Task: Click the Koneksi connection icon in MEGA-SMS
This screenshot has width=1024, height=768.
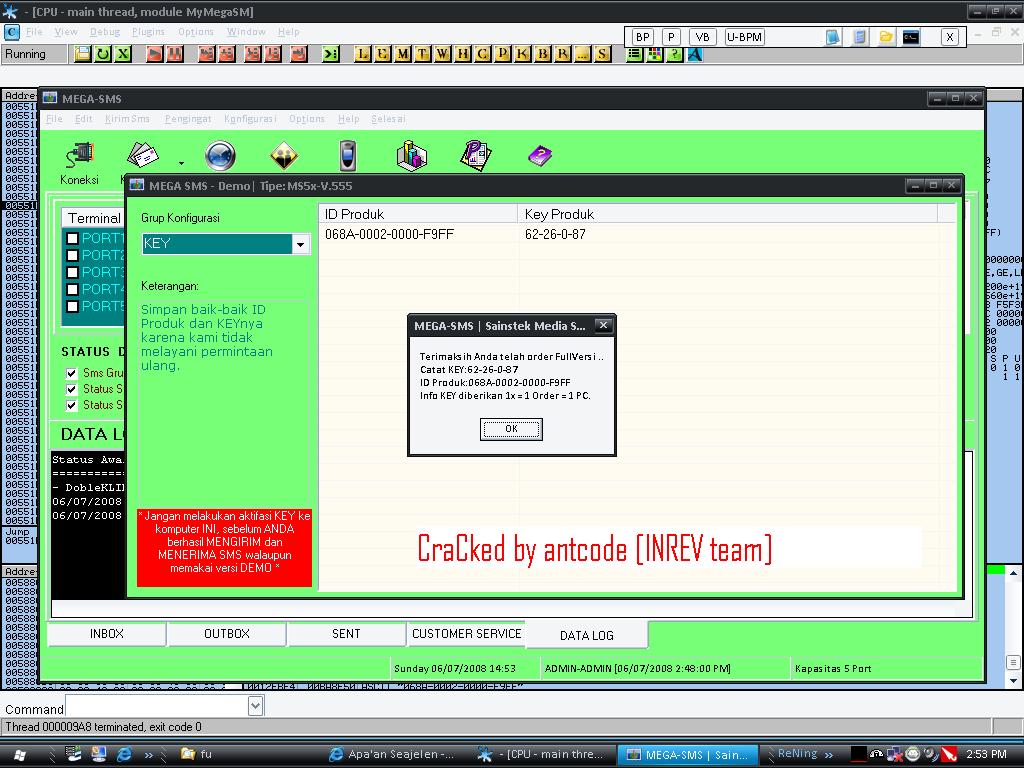Action: coord(80,163)
